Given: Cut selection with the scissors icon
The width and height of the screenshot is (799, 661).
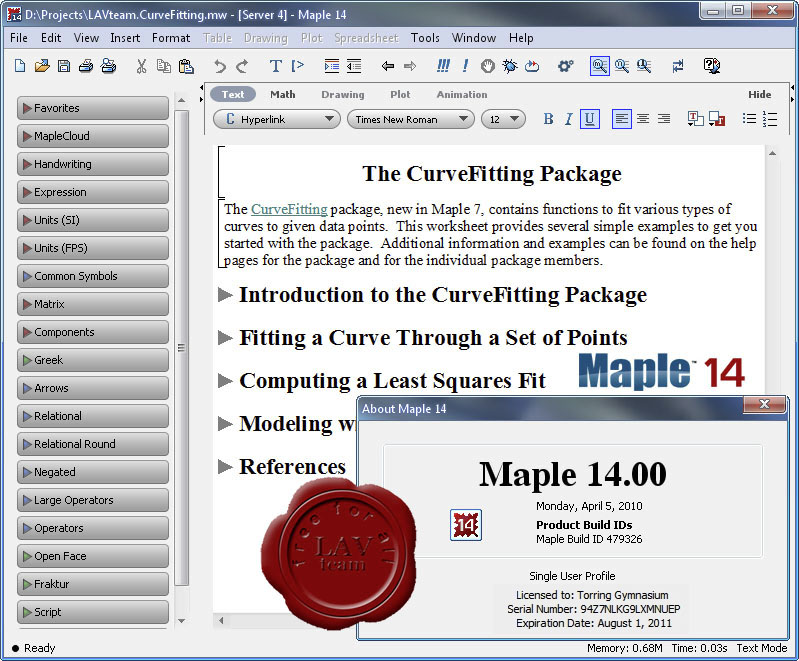Looking at the screenshot, I should 141,66.
